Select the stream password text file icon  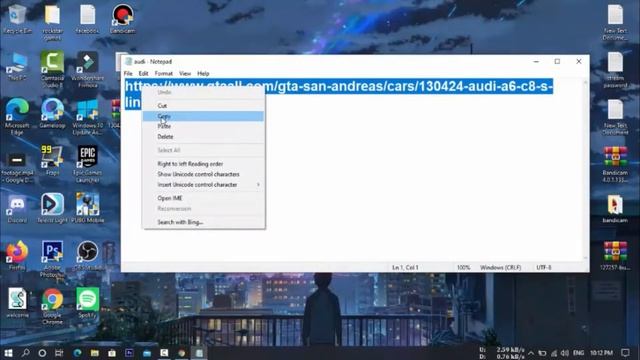coord(615,70)
